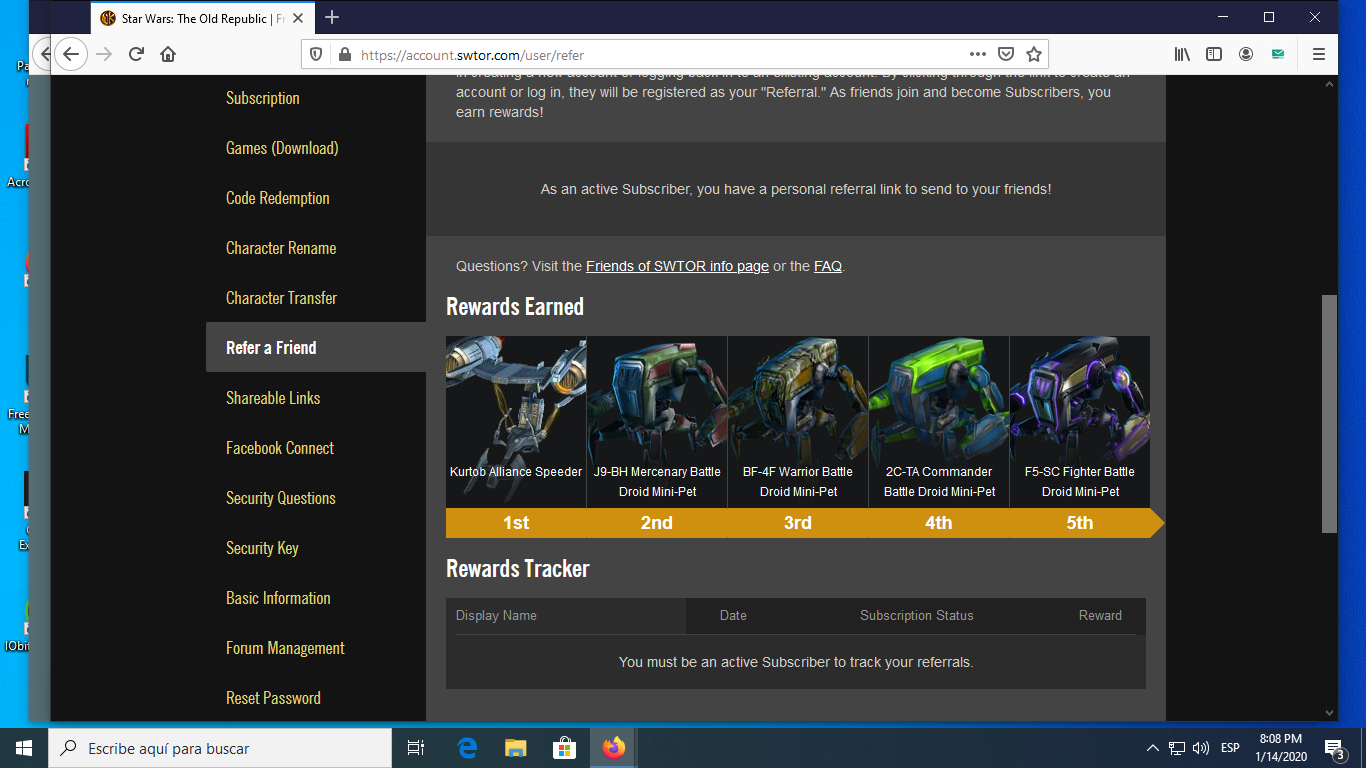This screenshot has height=768, width=1366.
Task: Open Facebook Connect settings
Action: tap(280, 448)
